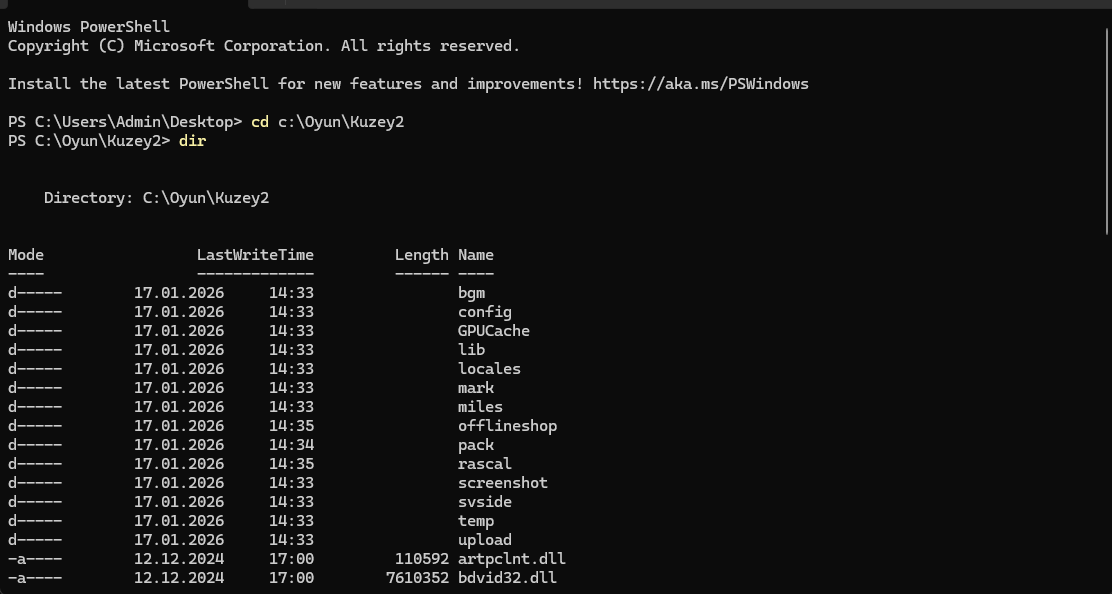This screenshot has width=1112, height=594.
Task: Click the 'svside' folder name
Action: point(485,502)
